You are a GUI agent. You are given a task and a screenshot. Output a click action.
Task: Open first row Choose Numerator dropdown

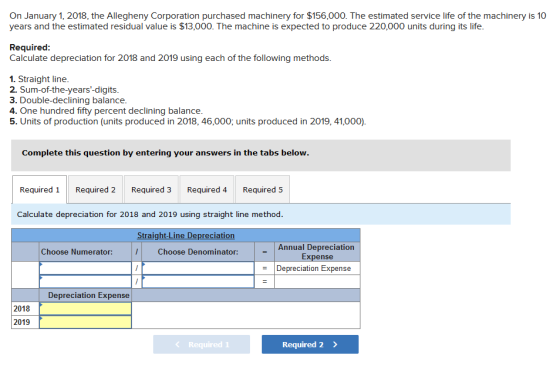85,268
